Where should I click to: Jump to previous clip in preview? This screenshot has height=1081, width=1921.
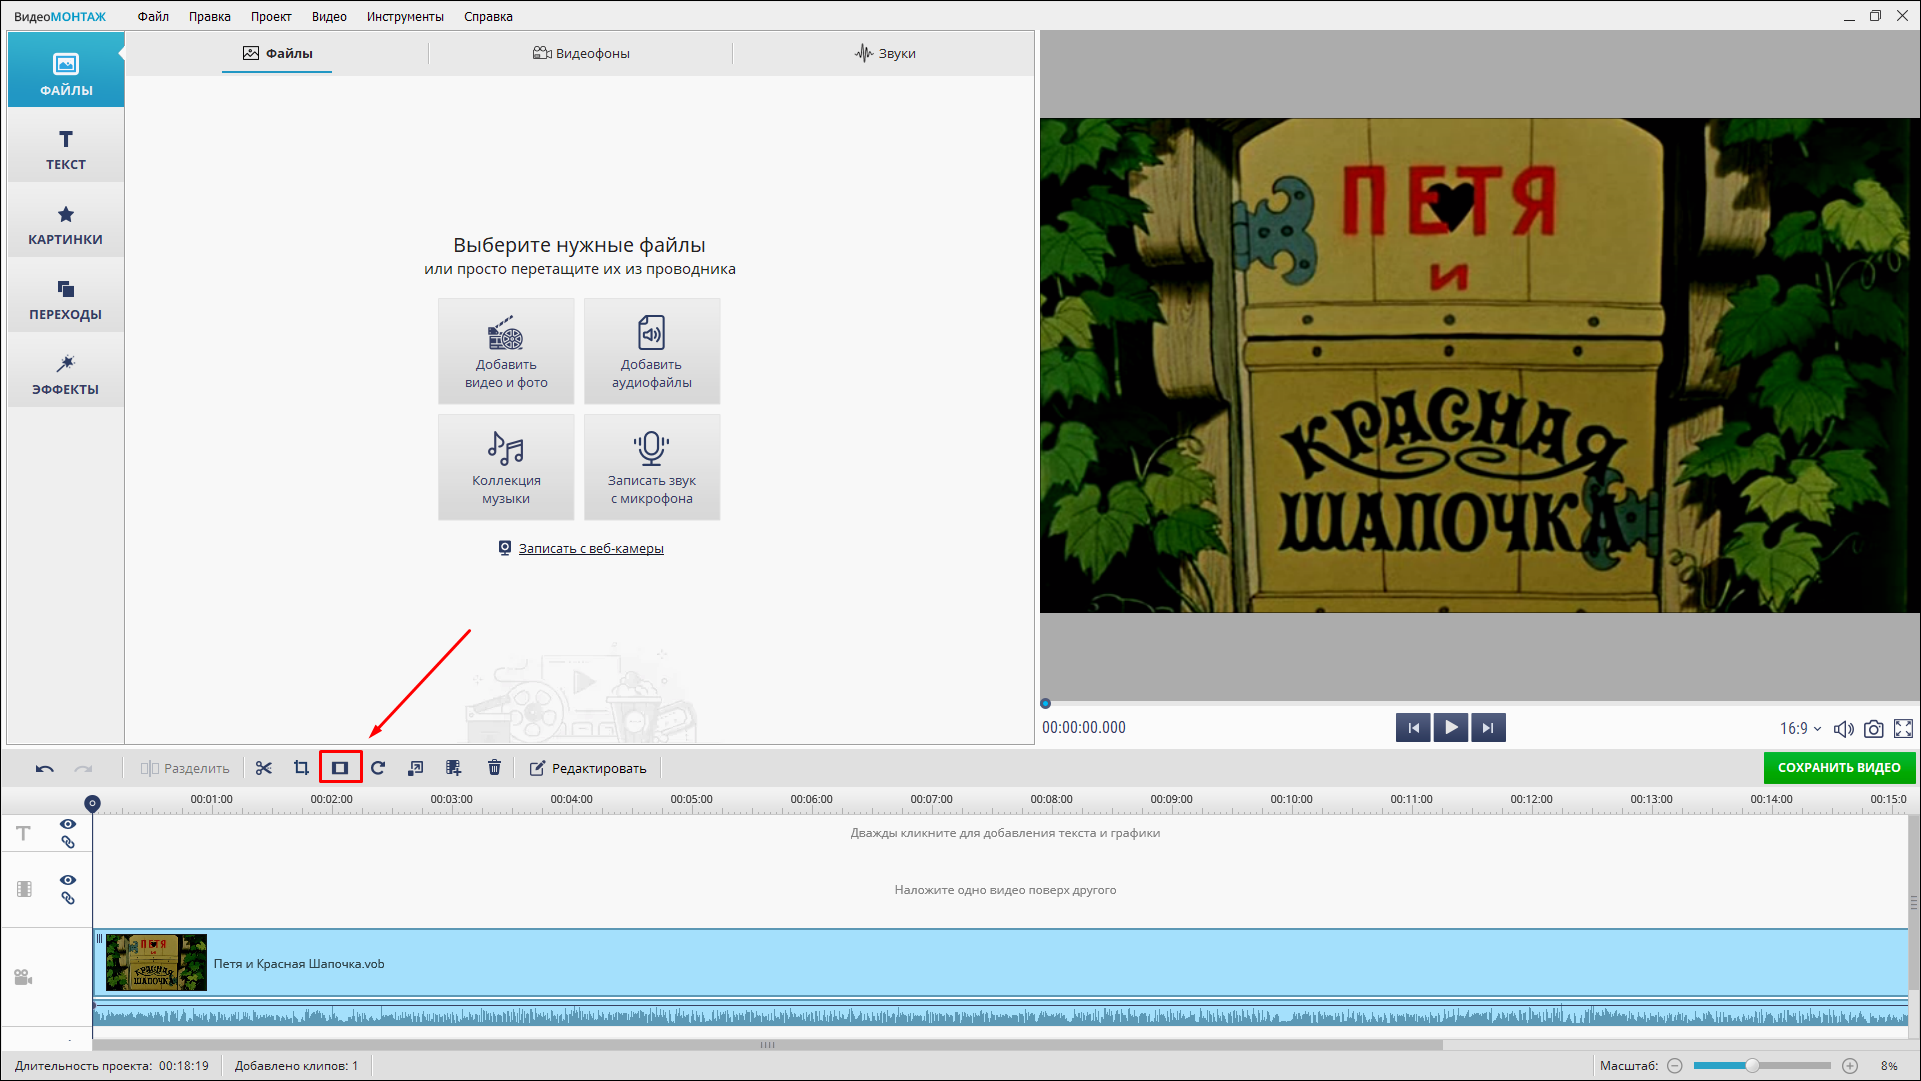(1413, 728)
